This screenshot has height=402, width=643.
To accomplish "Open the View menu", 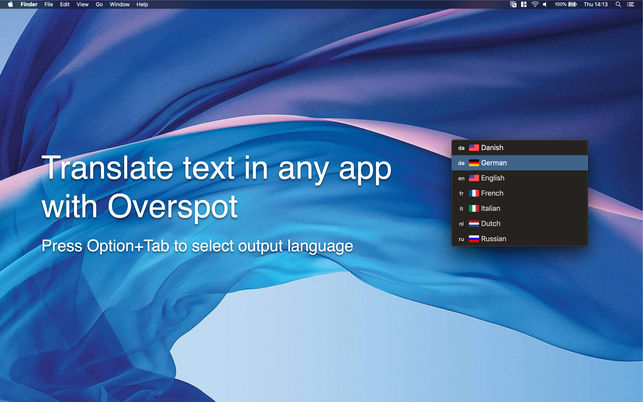I will (x=82, y=5).
